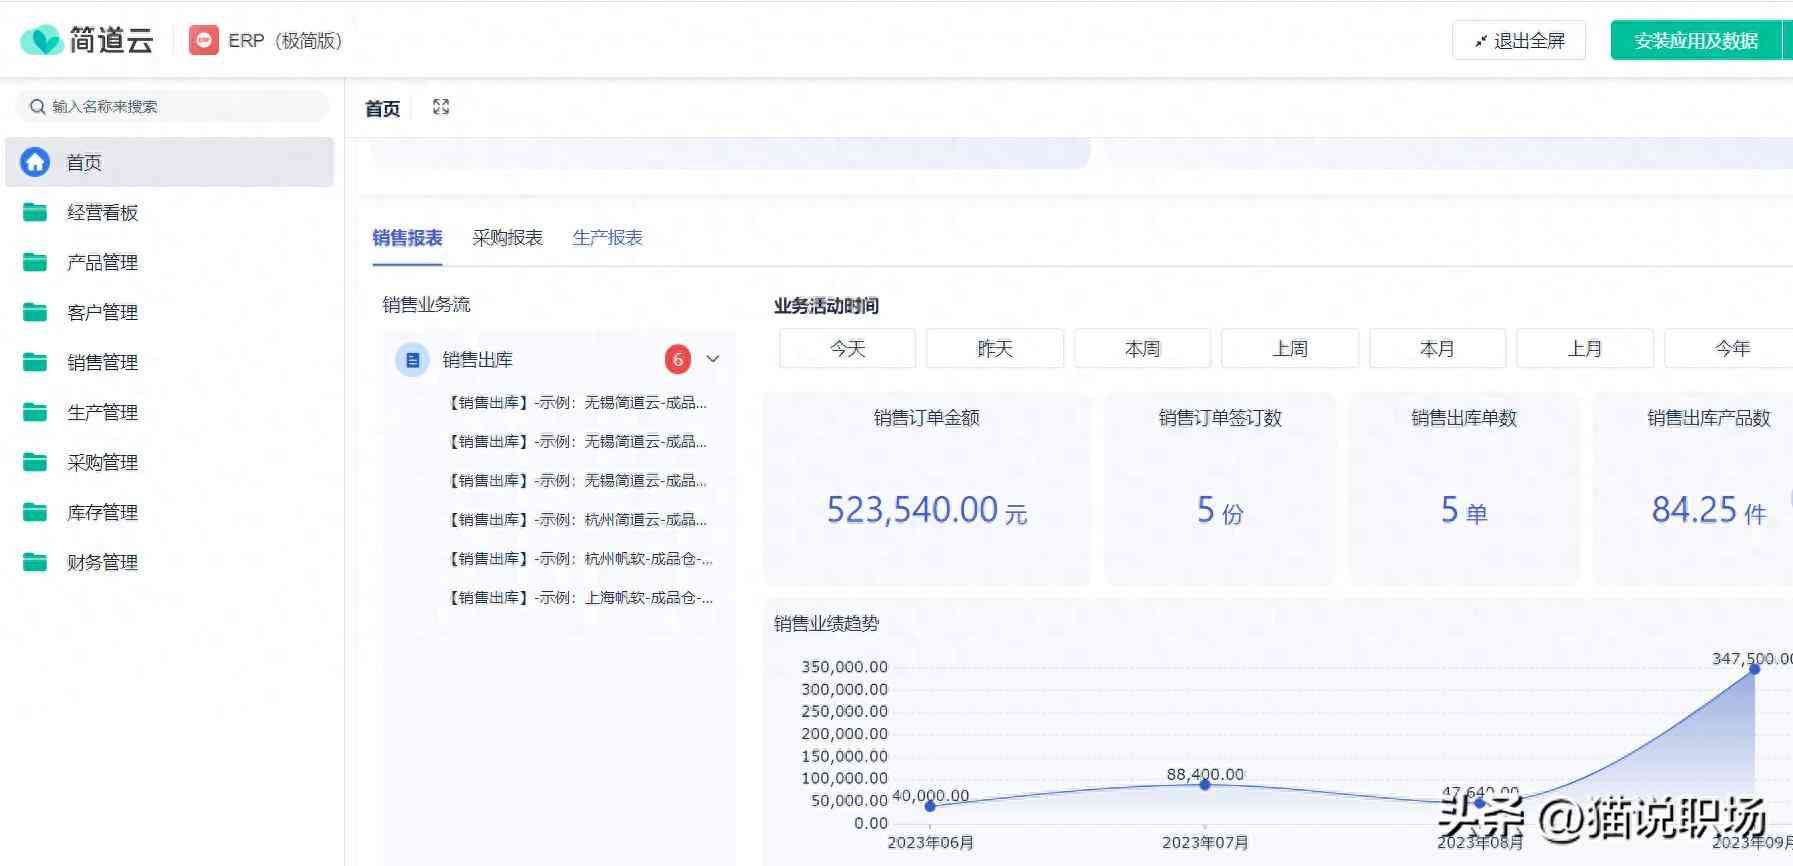Image resolution: width=1793 pixels, height=866 pixels.
Task: Click the 2023年07月 data point 88,400.00
Action: [1205, 785]
